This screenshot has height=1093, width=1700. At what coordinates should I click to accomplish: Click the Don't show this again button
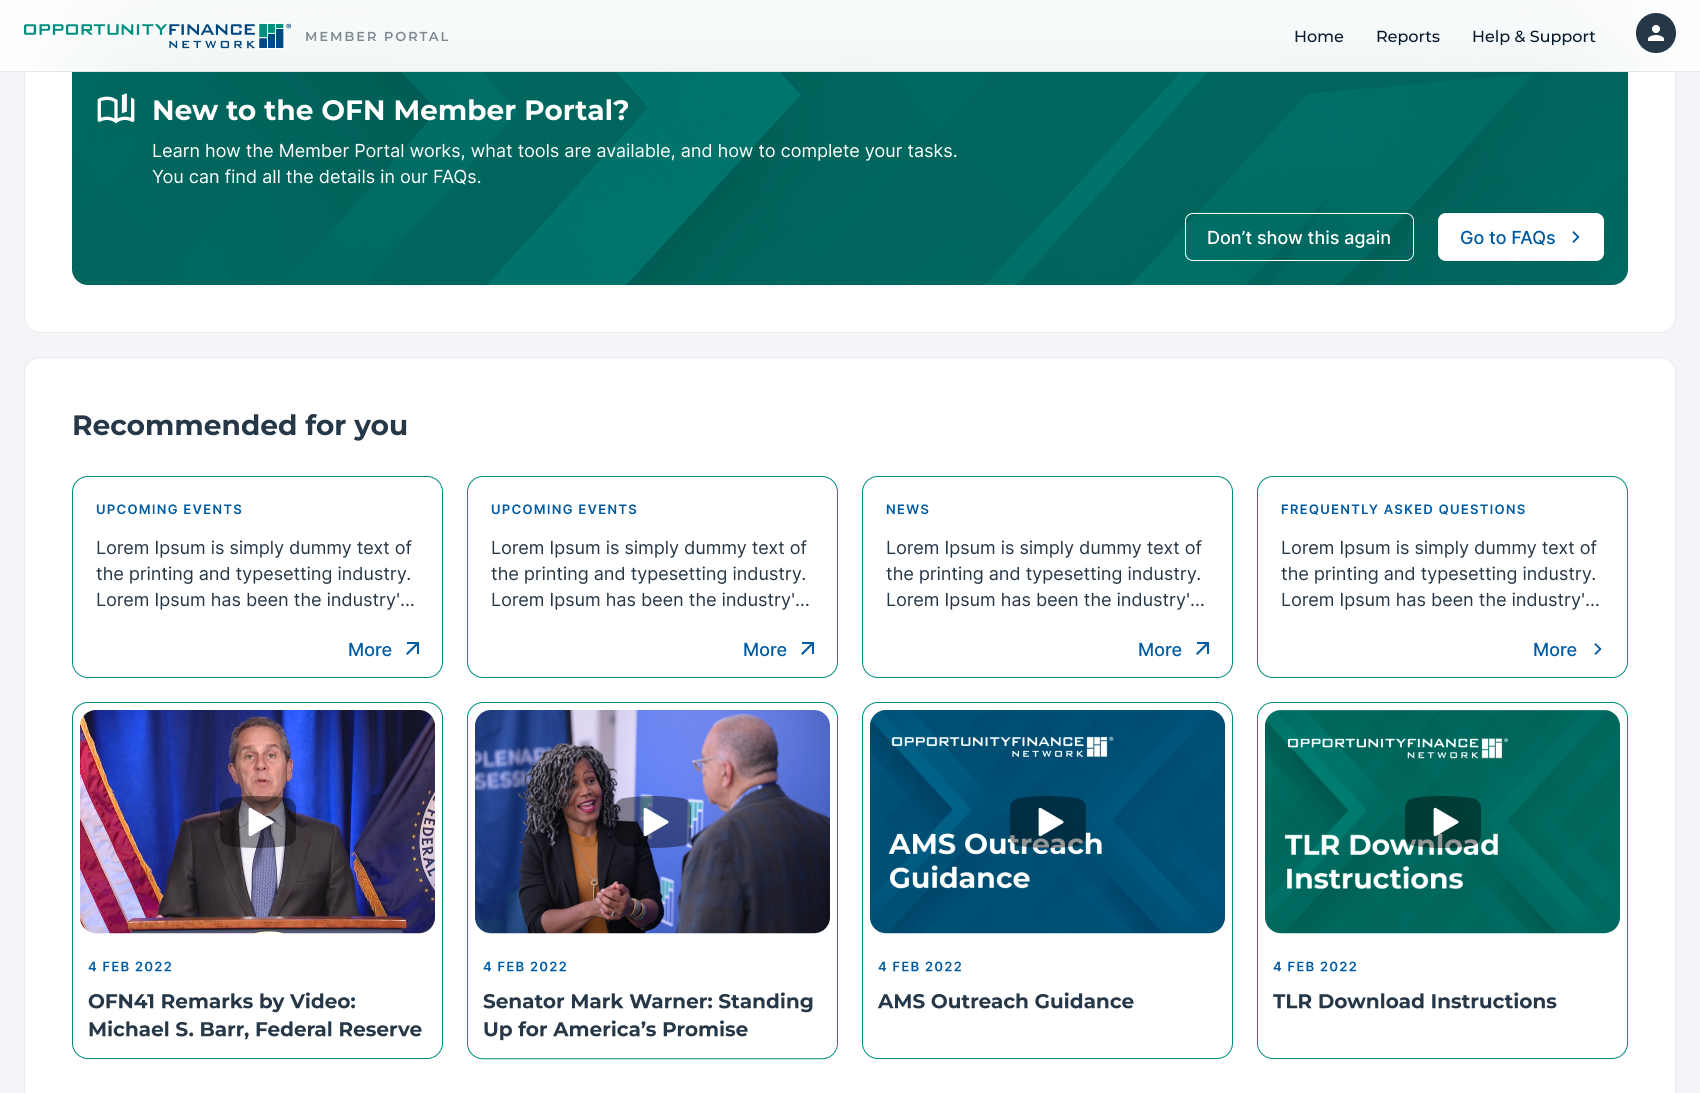1299,237
